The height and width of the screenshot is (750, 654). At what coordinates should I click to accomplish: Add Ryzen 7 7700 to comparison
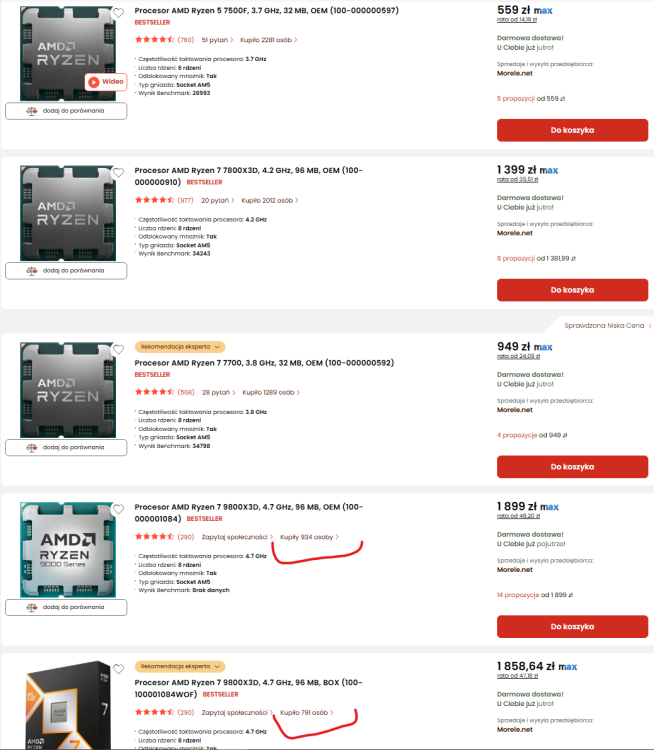(66, 448)
